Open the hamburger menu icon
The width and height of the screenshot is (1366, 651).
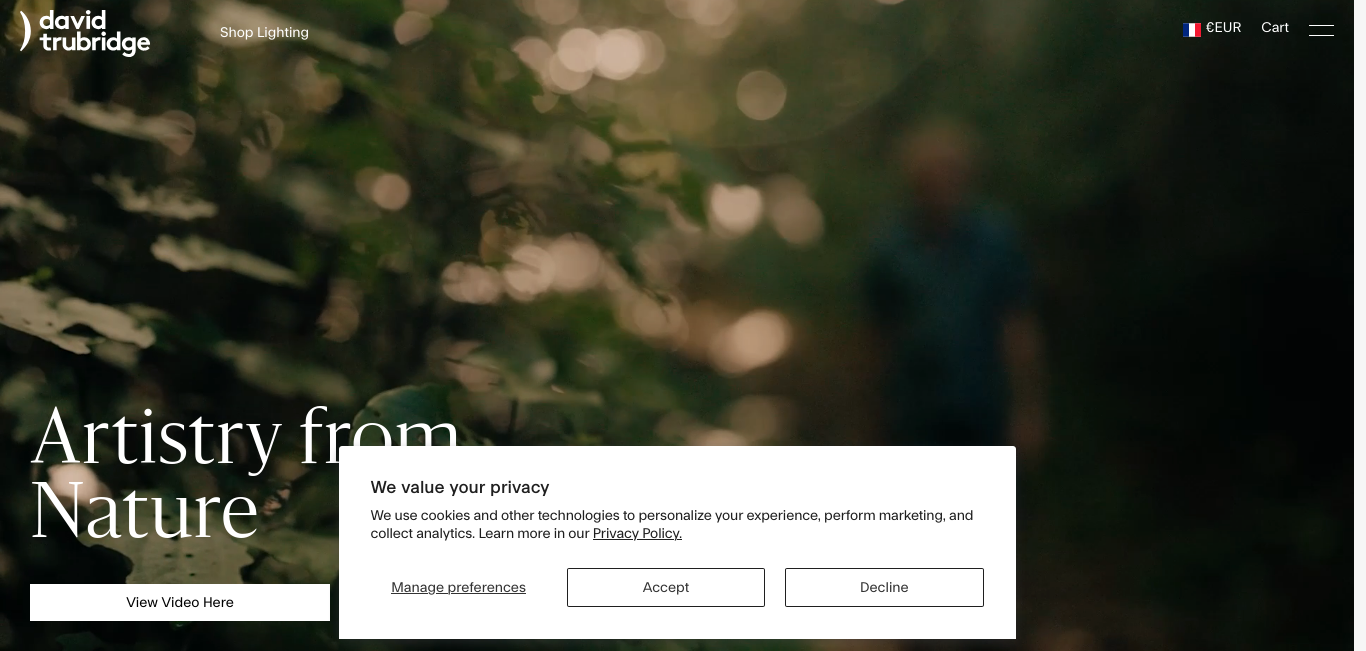(x=1321, y=30)
